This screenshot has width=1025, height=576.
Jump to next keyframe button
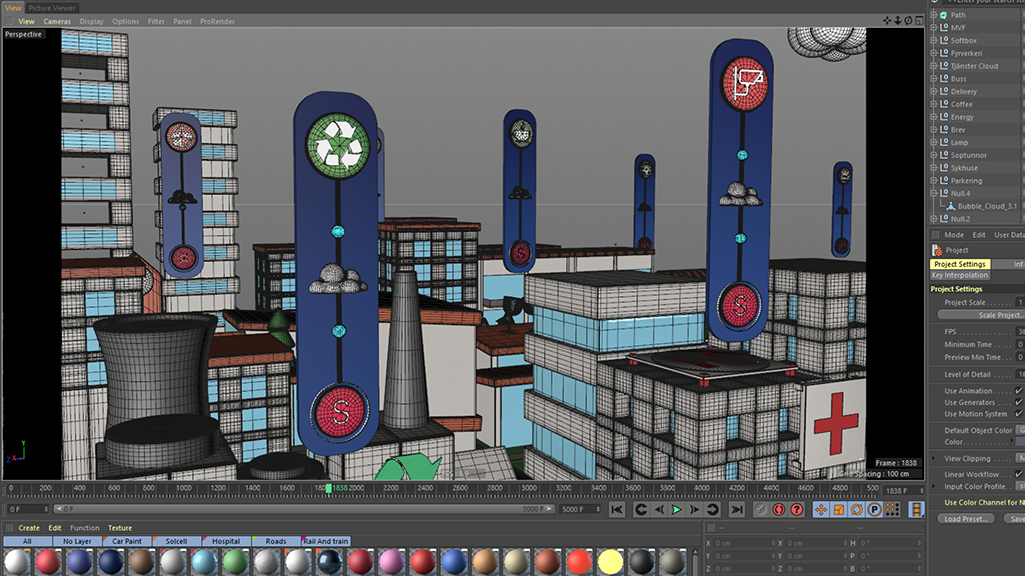[713, 509]
